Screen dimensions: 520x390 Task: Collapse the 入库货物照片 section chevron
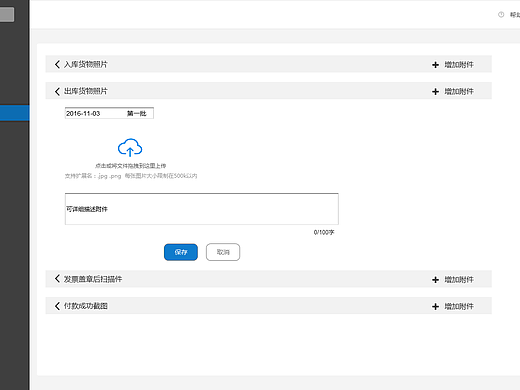coord(57,64)
